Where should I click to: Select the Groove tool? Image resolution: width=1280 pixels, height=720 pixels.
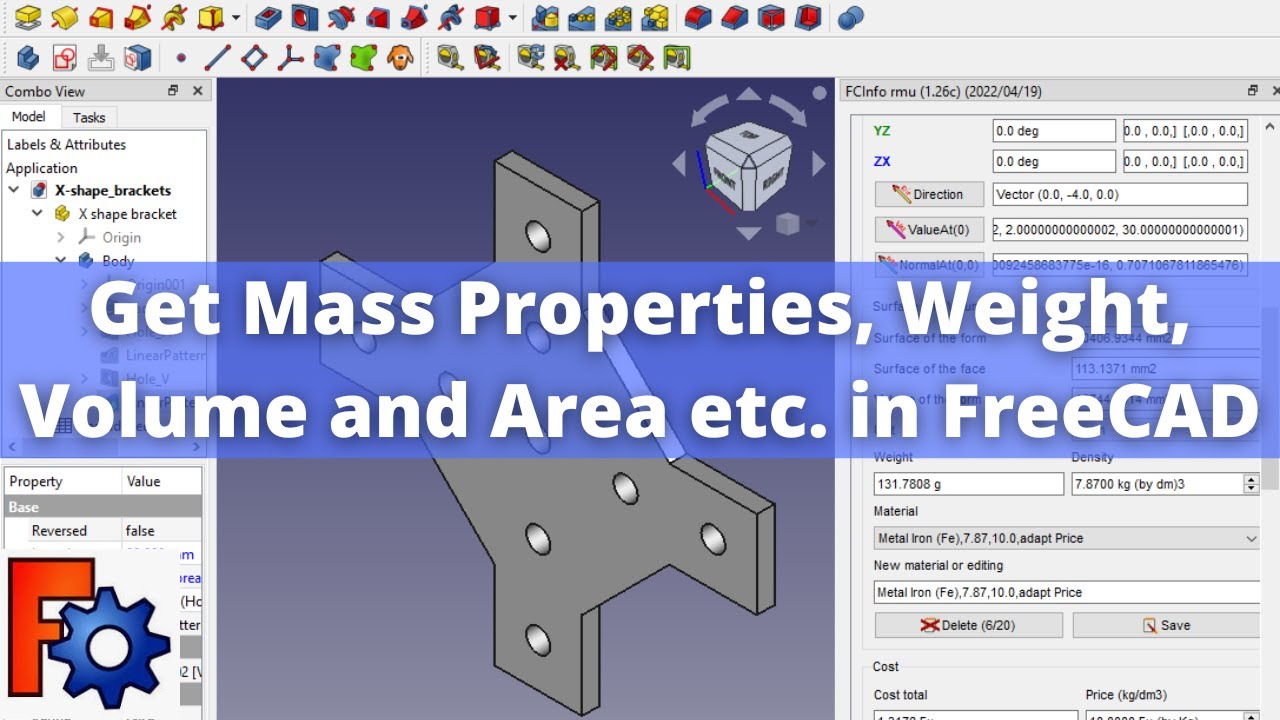click(341, 17)
